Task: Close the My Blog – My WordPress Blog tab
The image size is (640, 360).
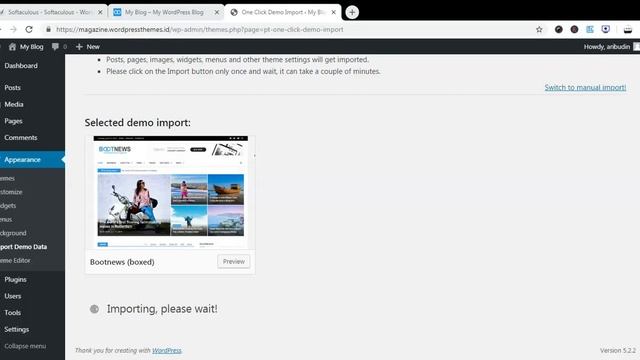Action: click(217, 12)
